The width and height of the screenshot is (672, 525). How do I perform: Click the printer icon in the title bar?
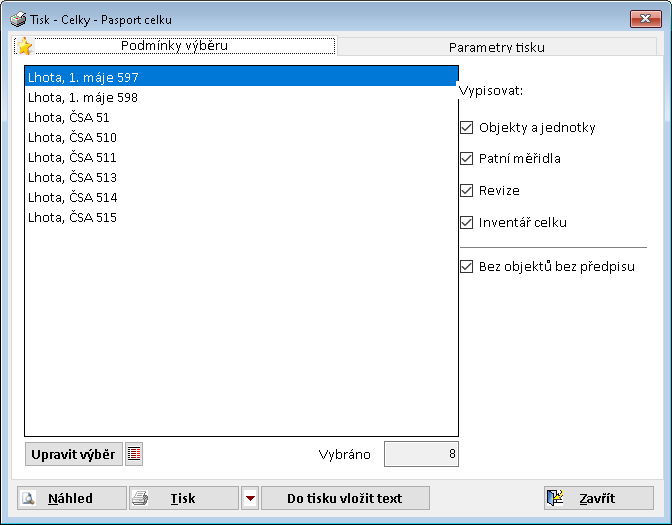17,19
